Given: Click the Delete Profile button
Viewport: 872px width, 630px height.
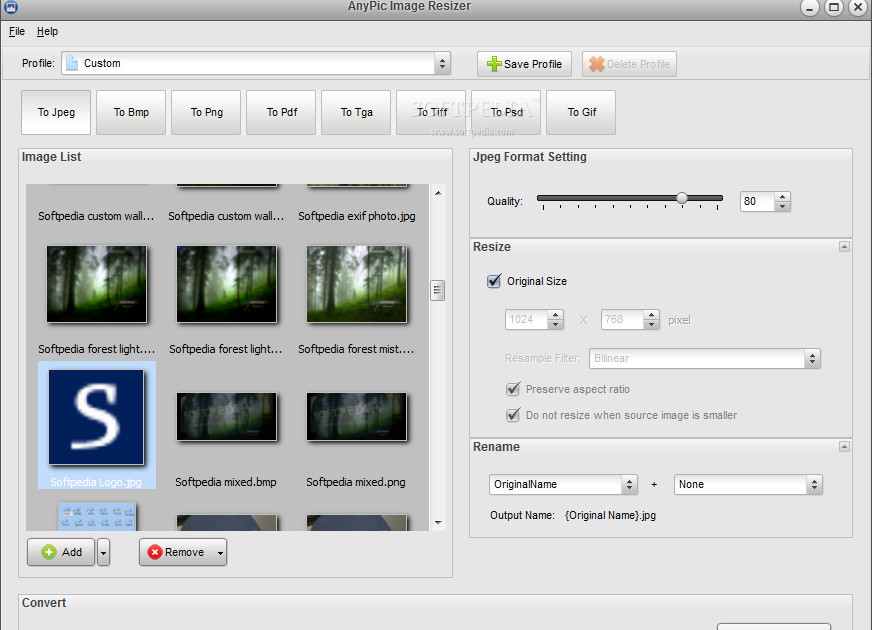Looking at the screenshot, I should tap(629, 64).
